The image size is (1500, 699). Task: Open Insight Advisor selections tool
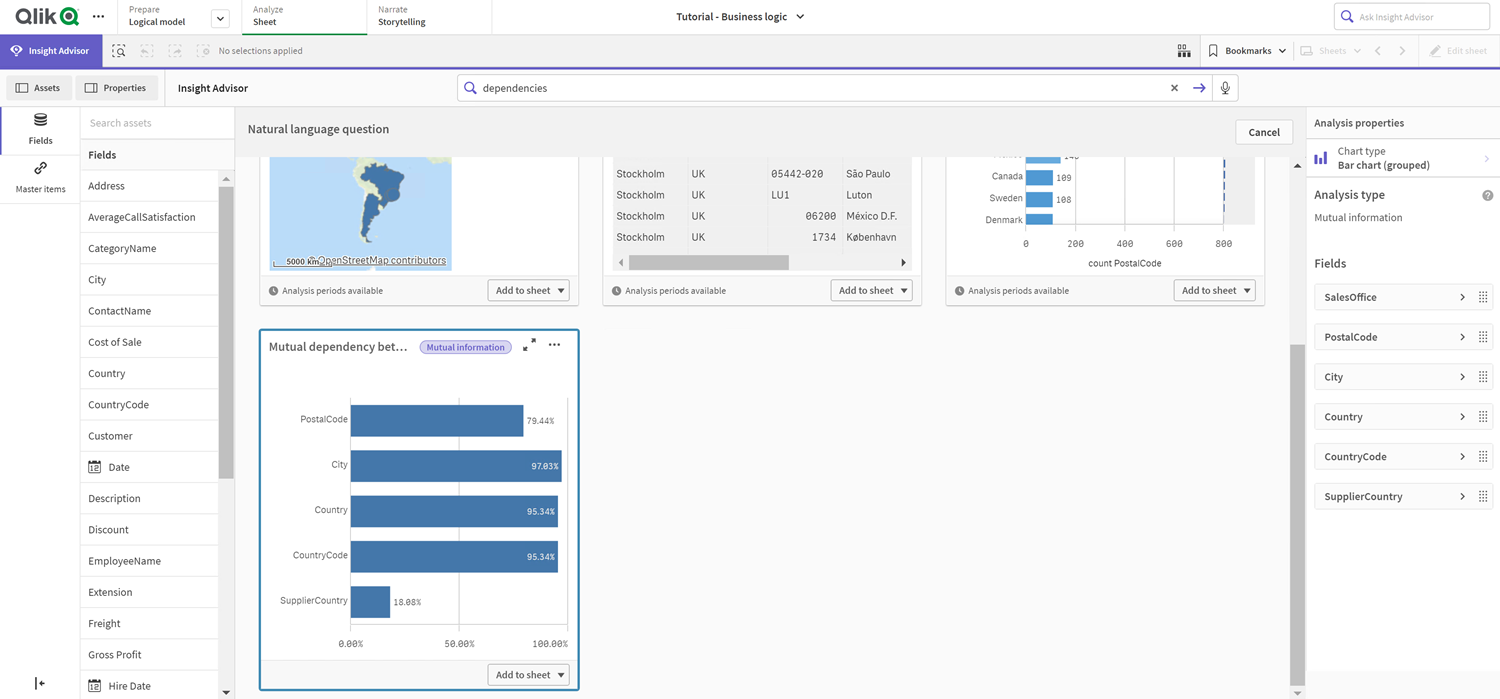(x=118, y=50)
